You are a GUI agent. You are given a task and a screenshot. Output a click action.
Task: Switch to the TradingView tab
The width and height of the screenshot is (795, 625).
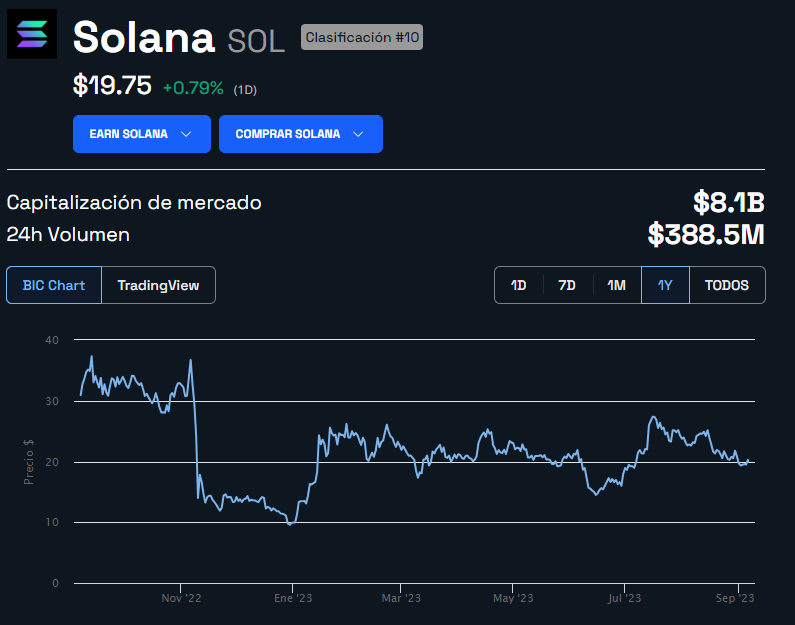coord(158,285)
